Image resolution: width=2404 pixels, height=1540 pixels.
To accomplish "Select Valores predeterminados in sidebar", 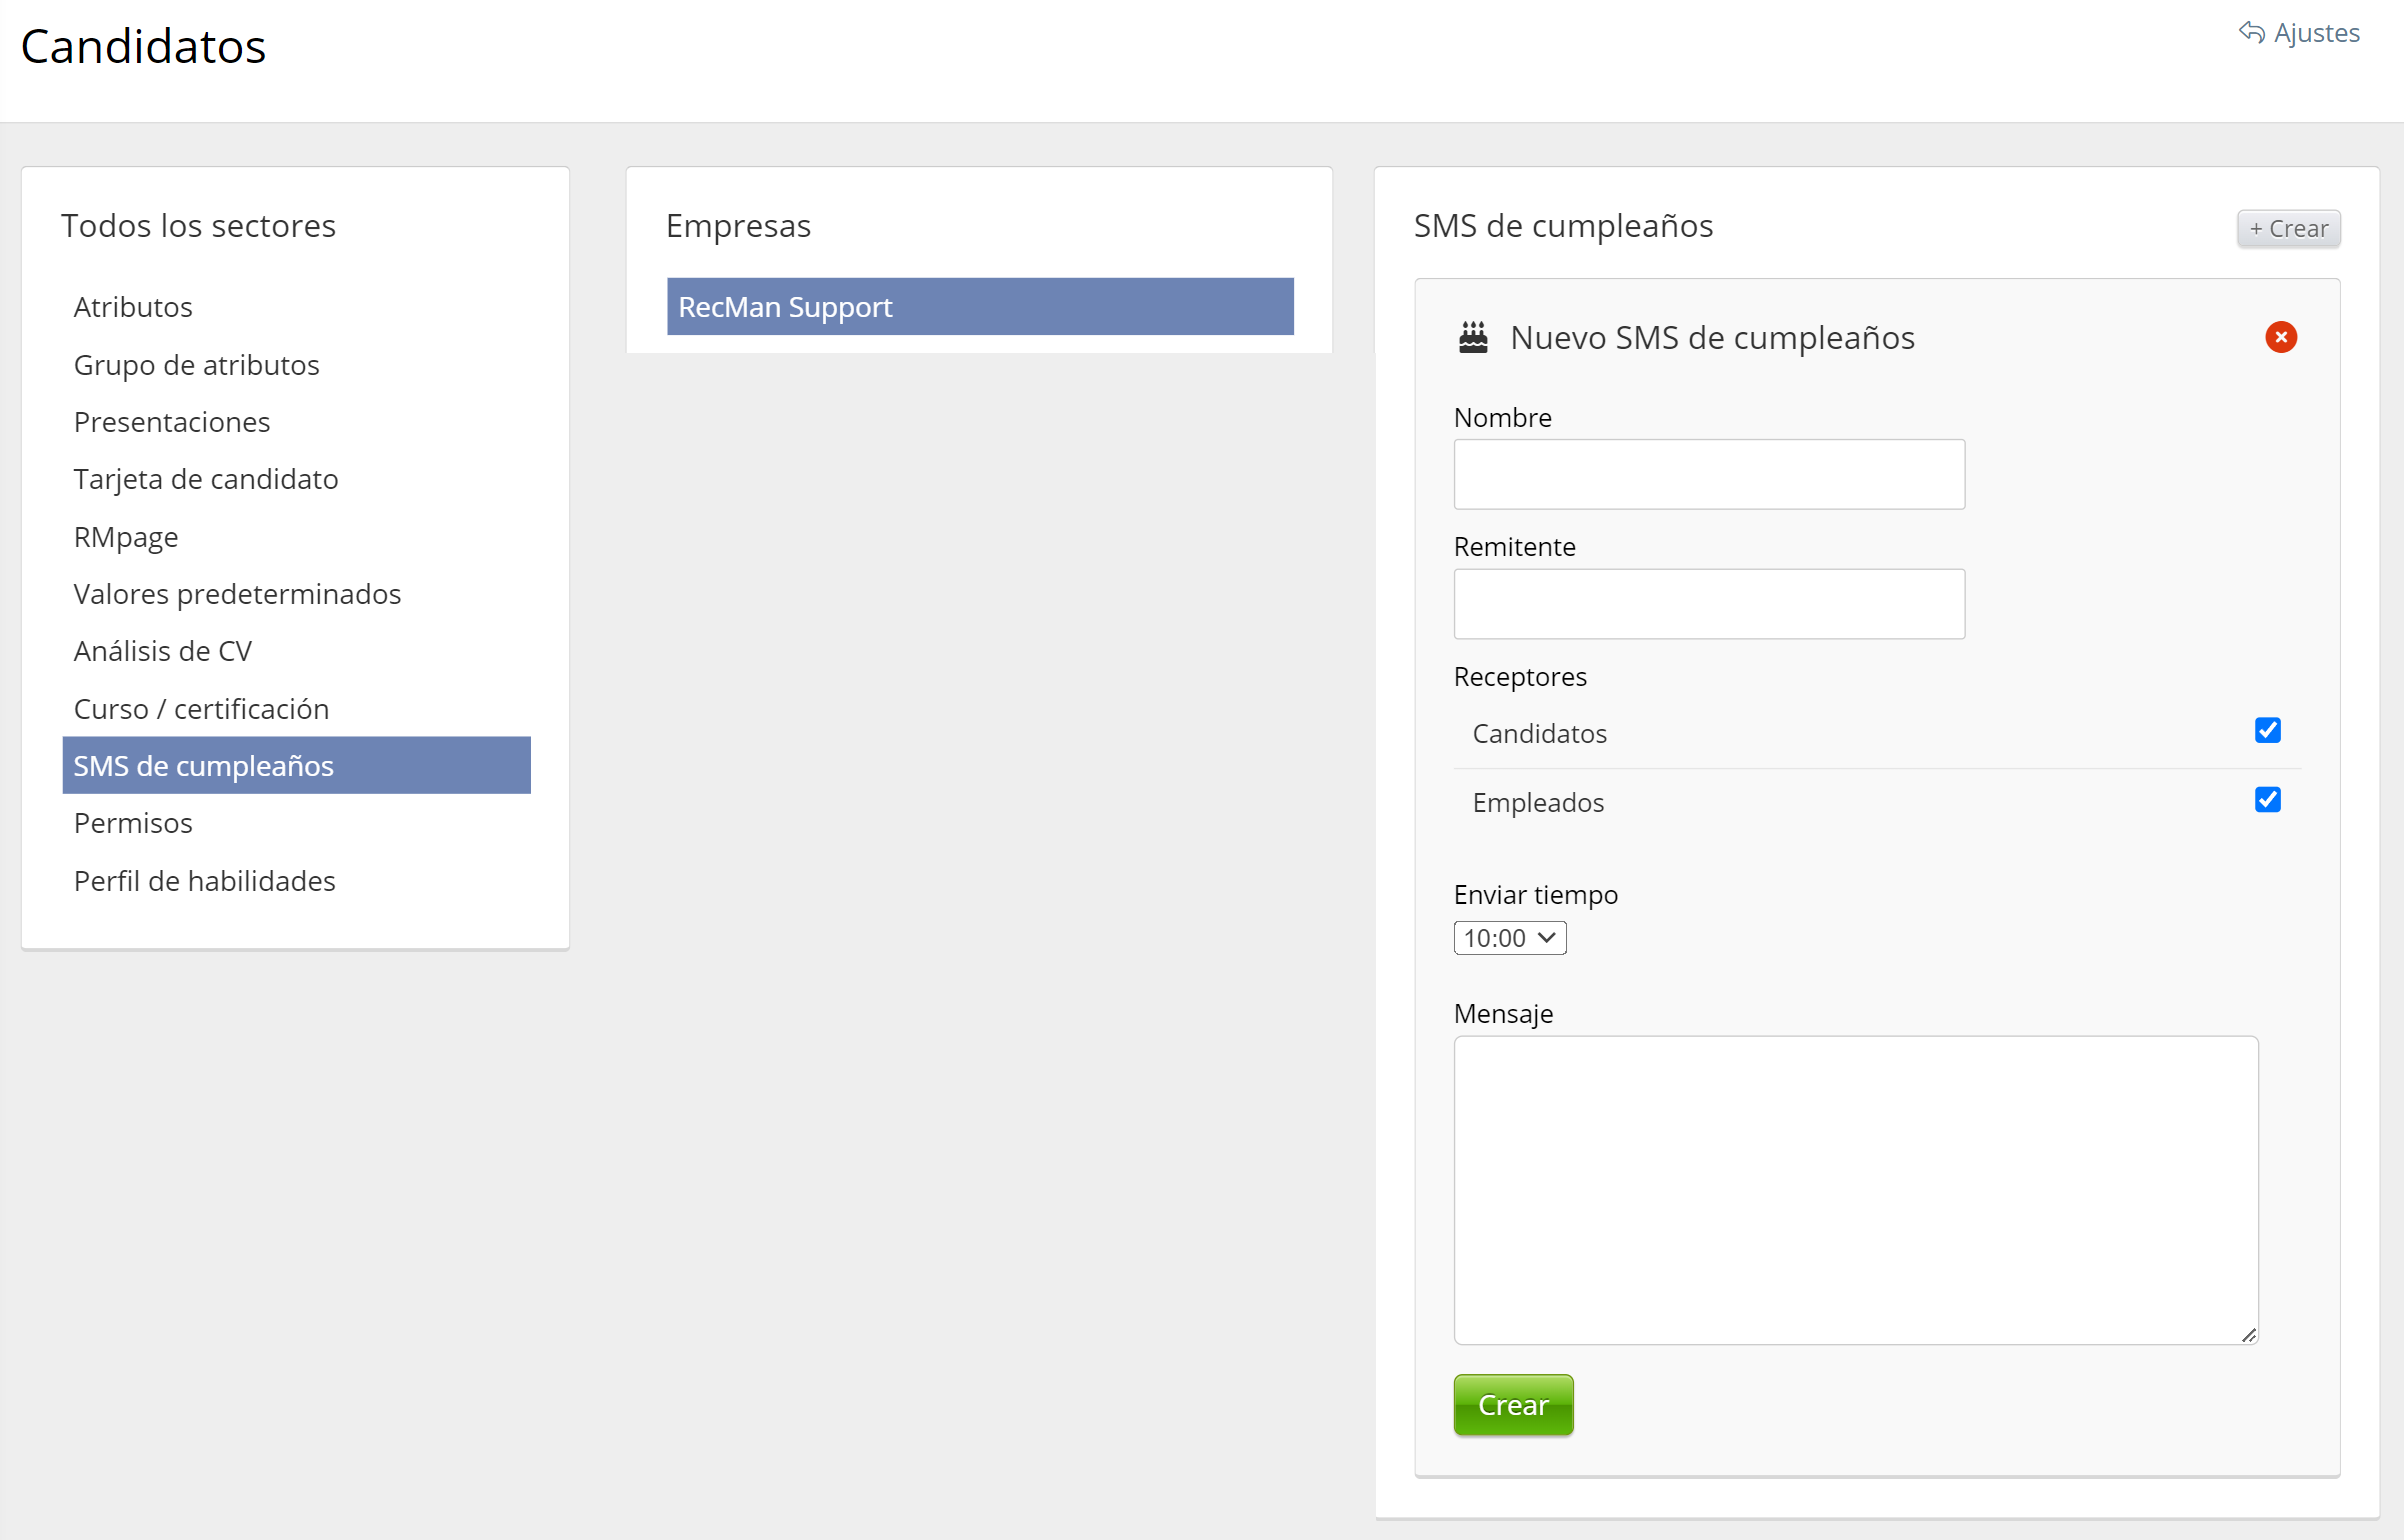I will 237,594.
